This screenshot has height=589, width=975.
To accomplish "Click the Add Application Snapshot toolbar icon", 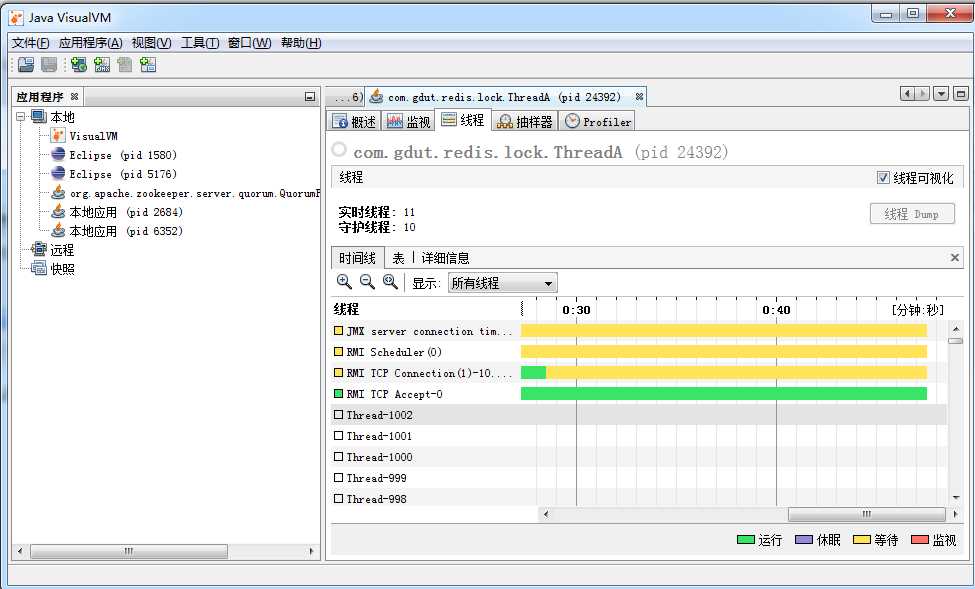I will [148, 64].
